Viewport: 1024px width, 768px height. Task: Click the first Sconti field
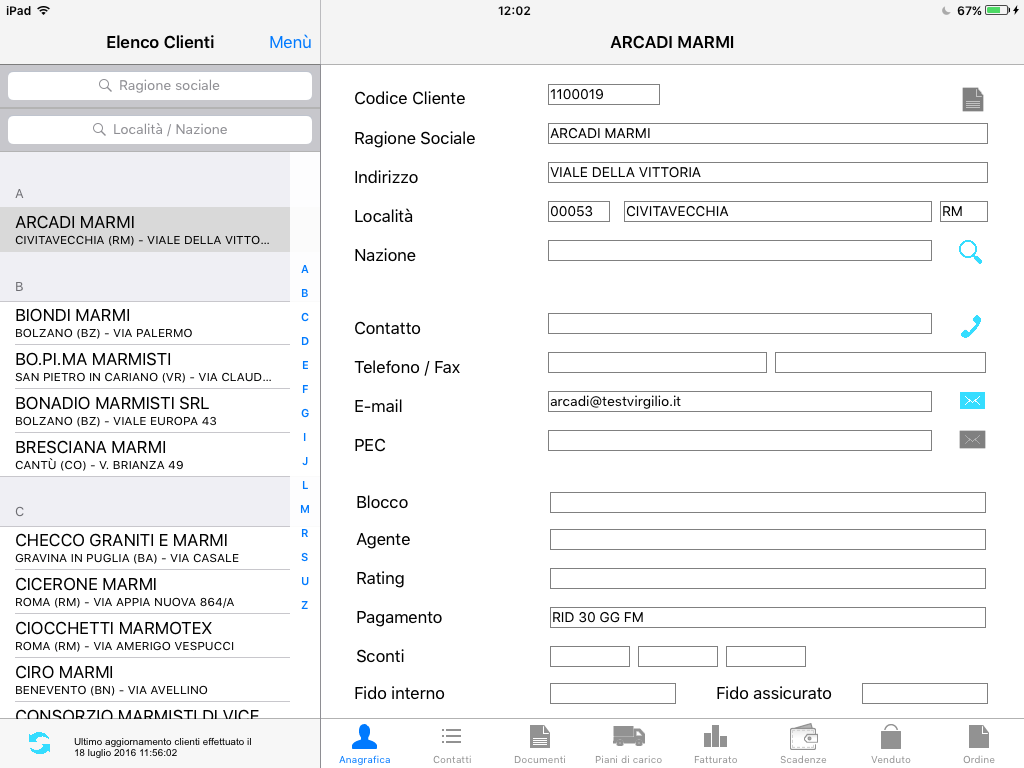tap(590, 656)
